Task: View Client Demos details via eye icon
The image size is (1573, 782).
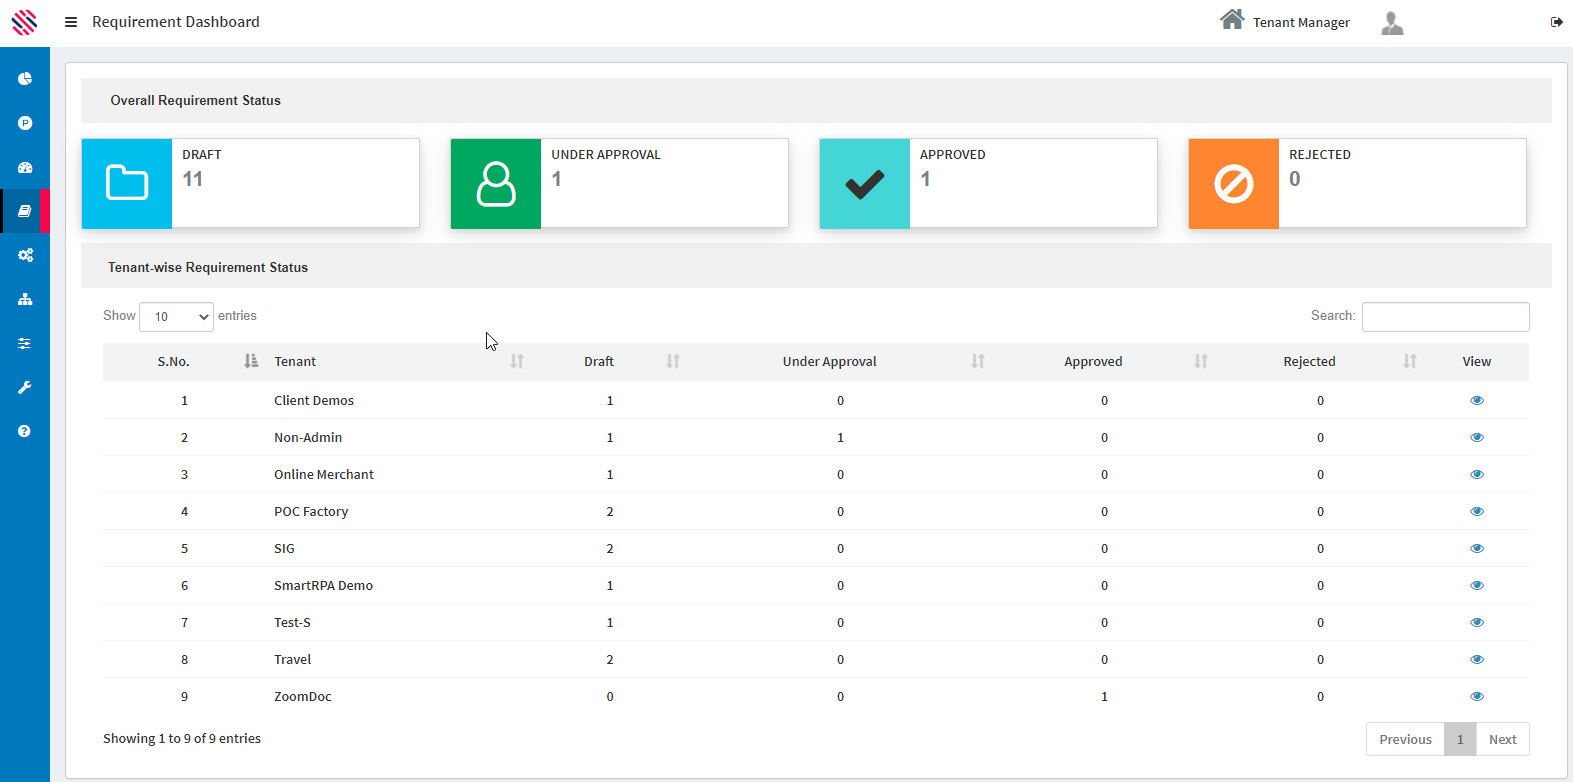Action: [1476, 400]
